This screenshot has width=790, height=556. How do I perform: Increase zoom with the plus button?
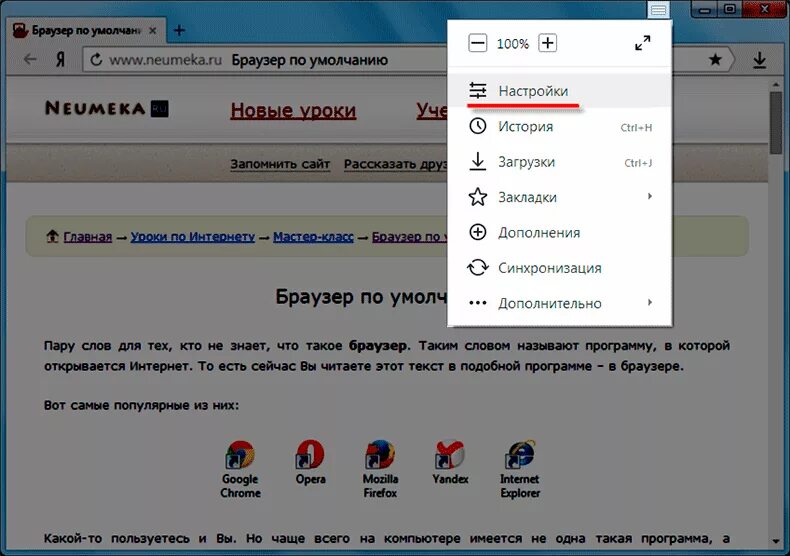[548, 43]
